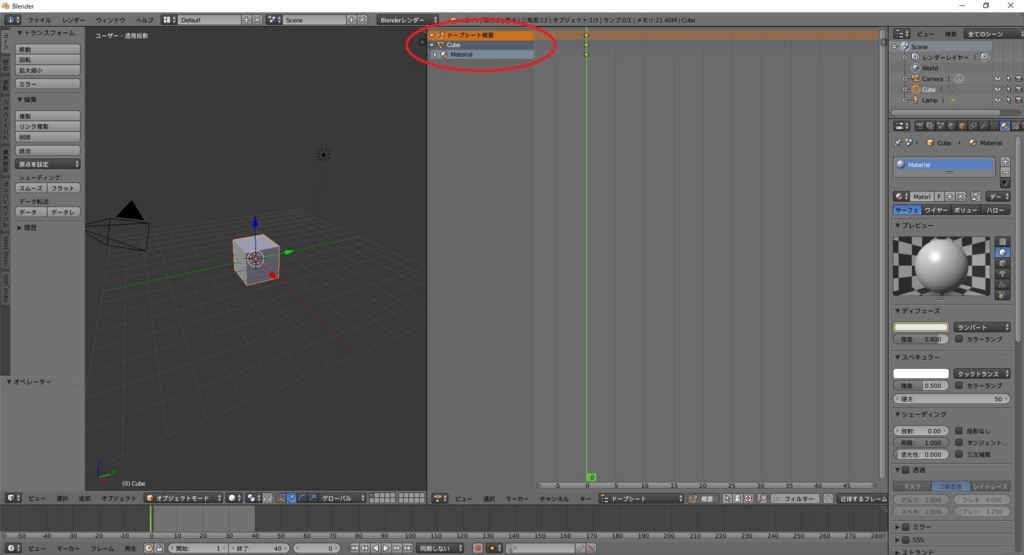
Task: Switch to the ワイヤー material type tab
Action: coord(935,210)
